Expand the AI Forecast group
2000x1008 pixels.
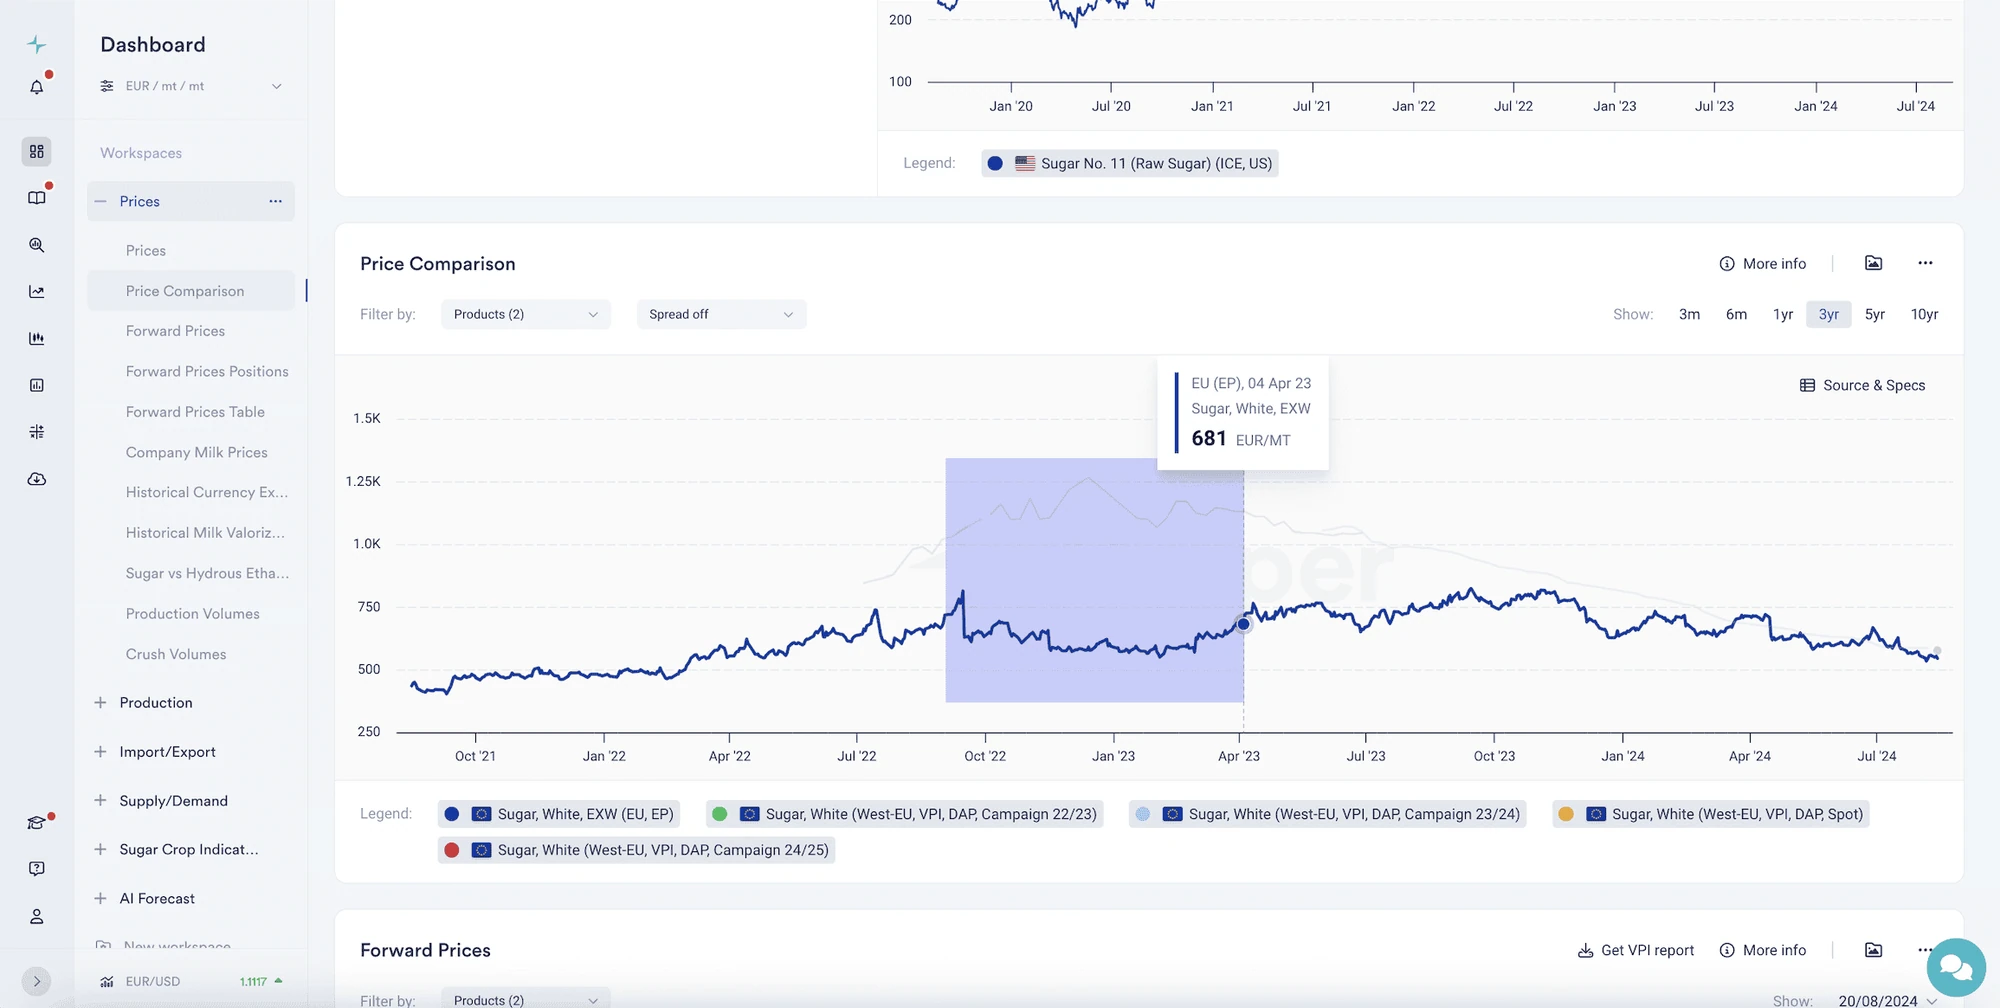tap(100, 899)
